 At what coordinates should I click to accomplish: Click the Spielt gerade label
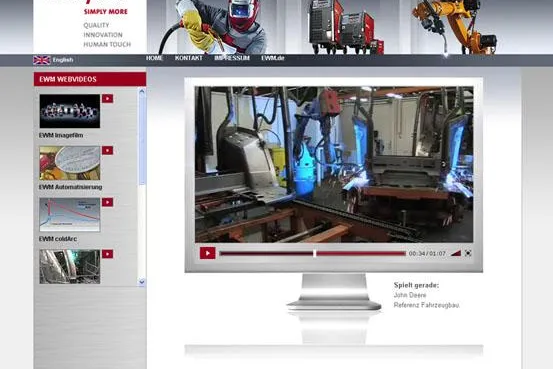tap(417, 285)
